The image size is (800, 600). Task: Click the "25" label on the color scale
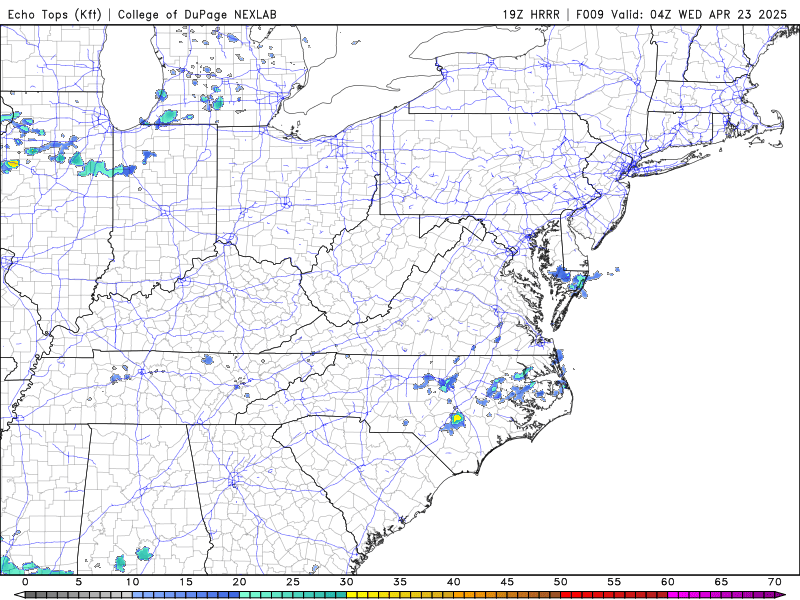click(x=293, y=582)
